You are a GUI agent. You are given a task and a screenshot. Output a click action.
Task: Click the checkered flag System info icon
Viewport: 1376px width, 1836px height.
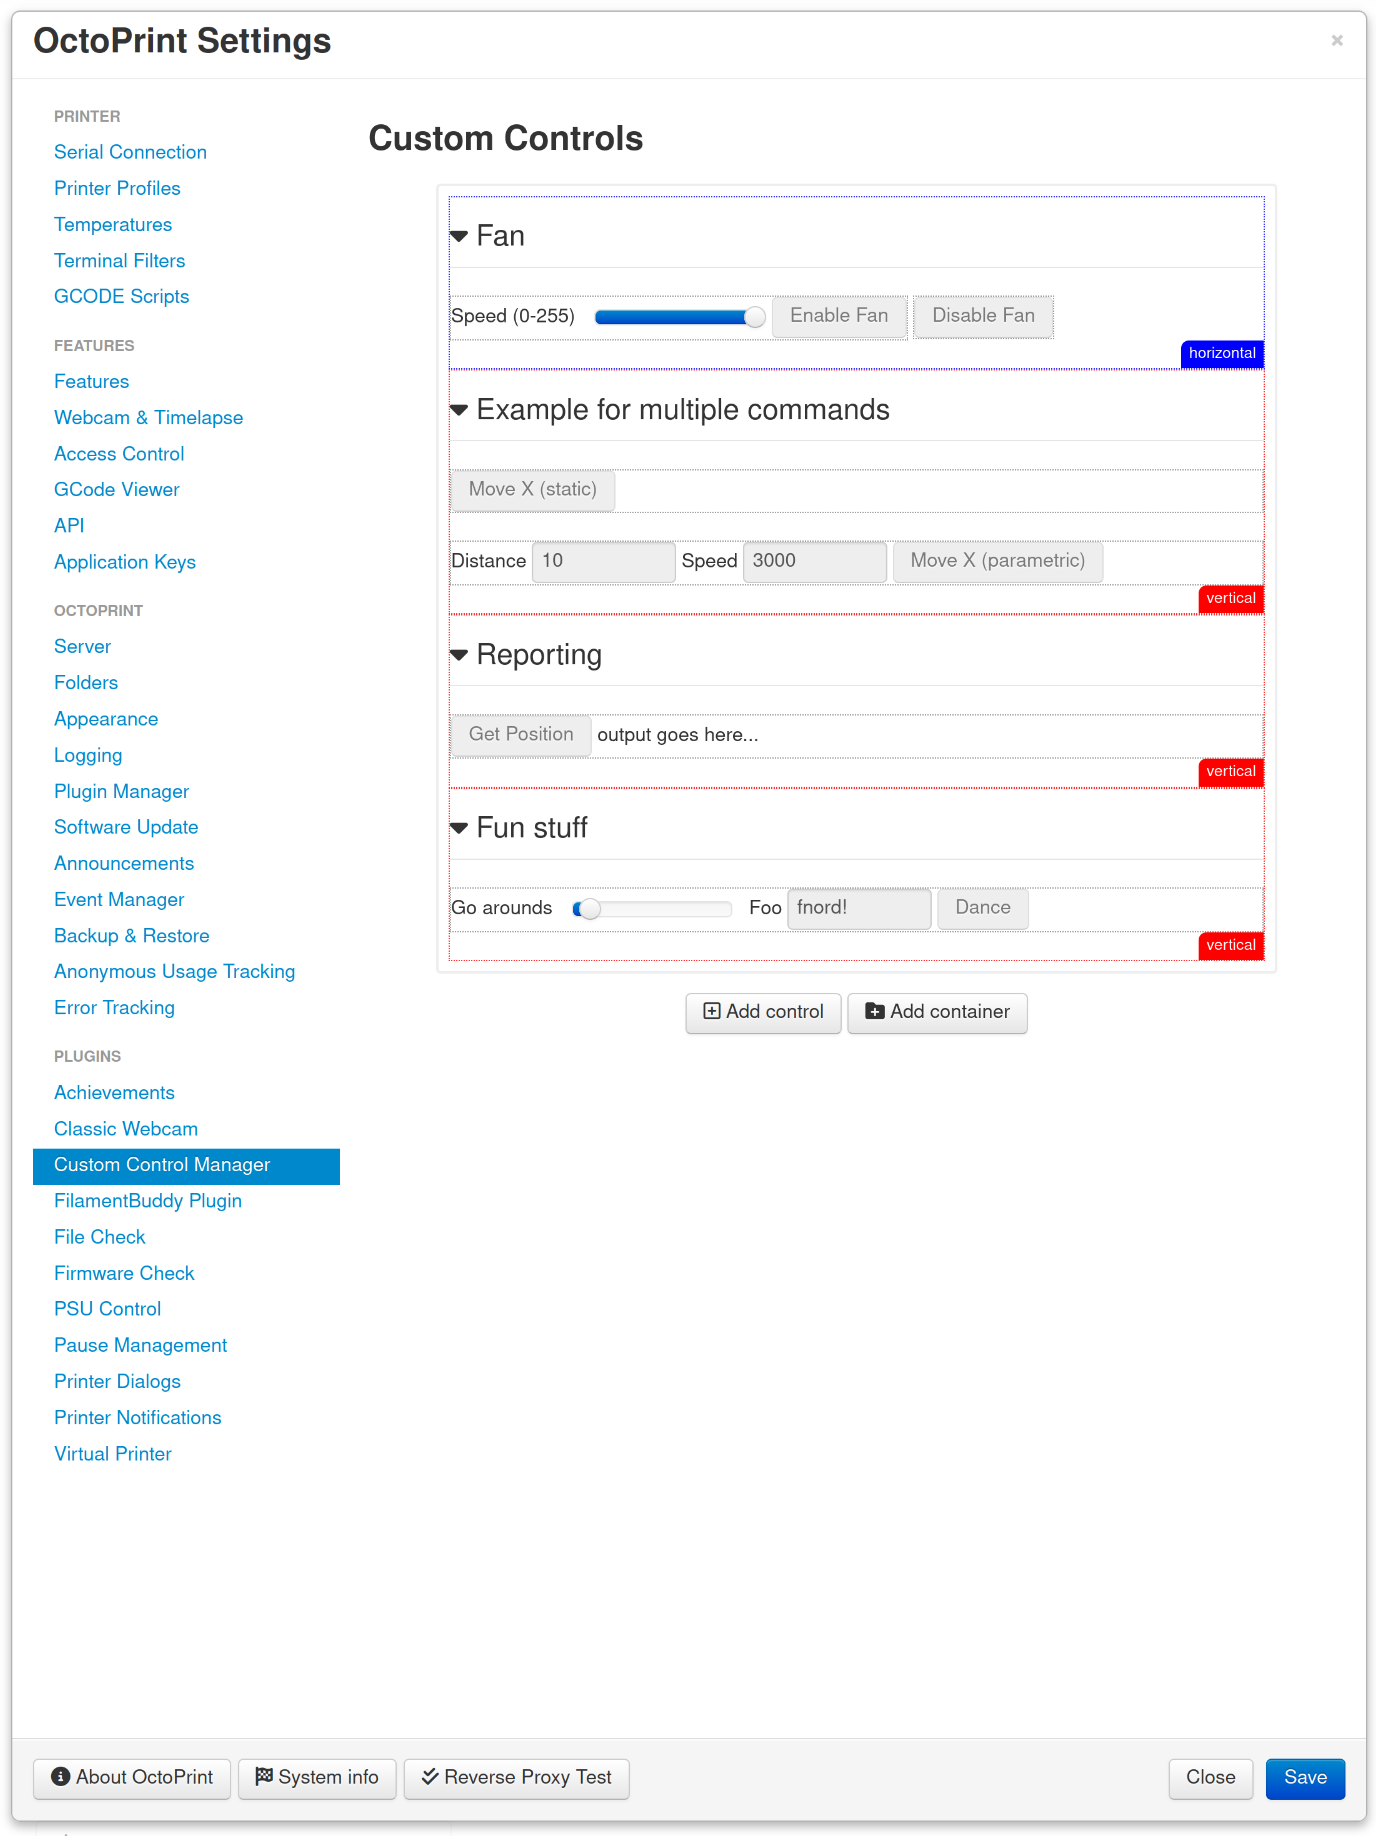click(264, 1776)
